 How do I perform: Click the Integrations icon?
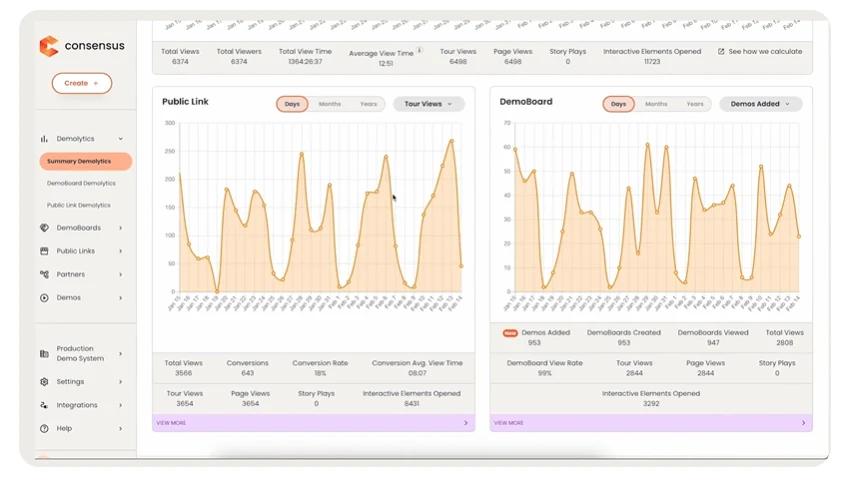tap(45, 405)
